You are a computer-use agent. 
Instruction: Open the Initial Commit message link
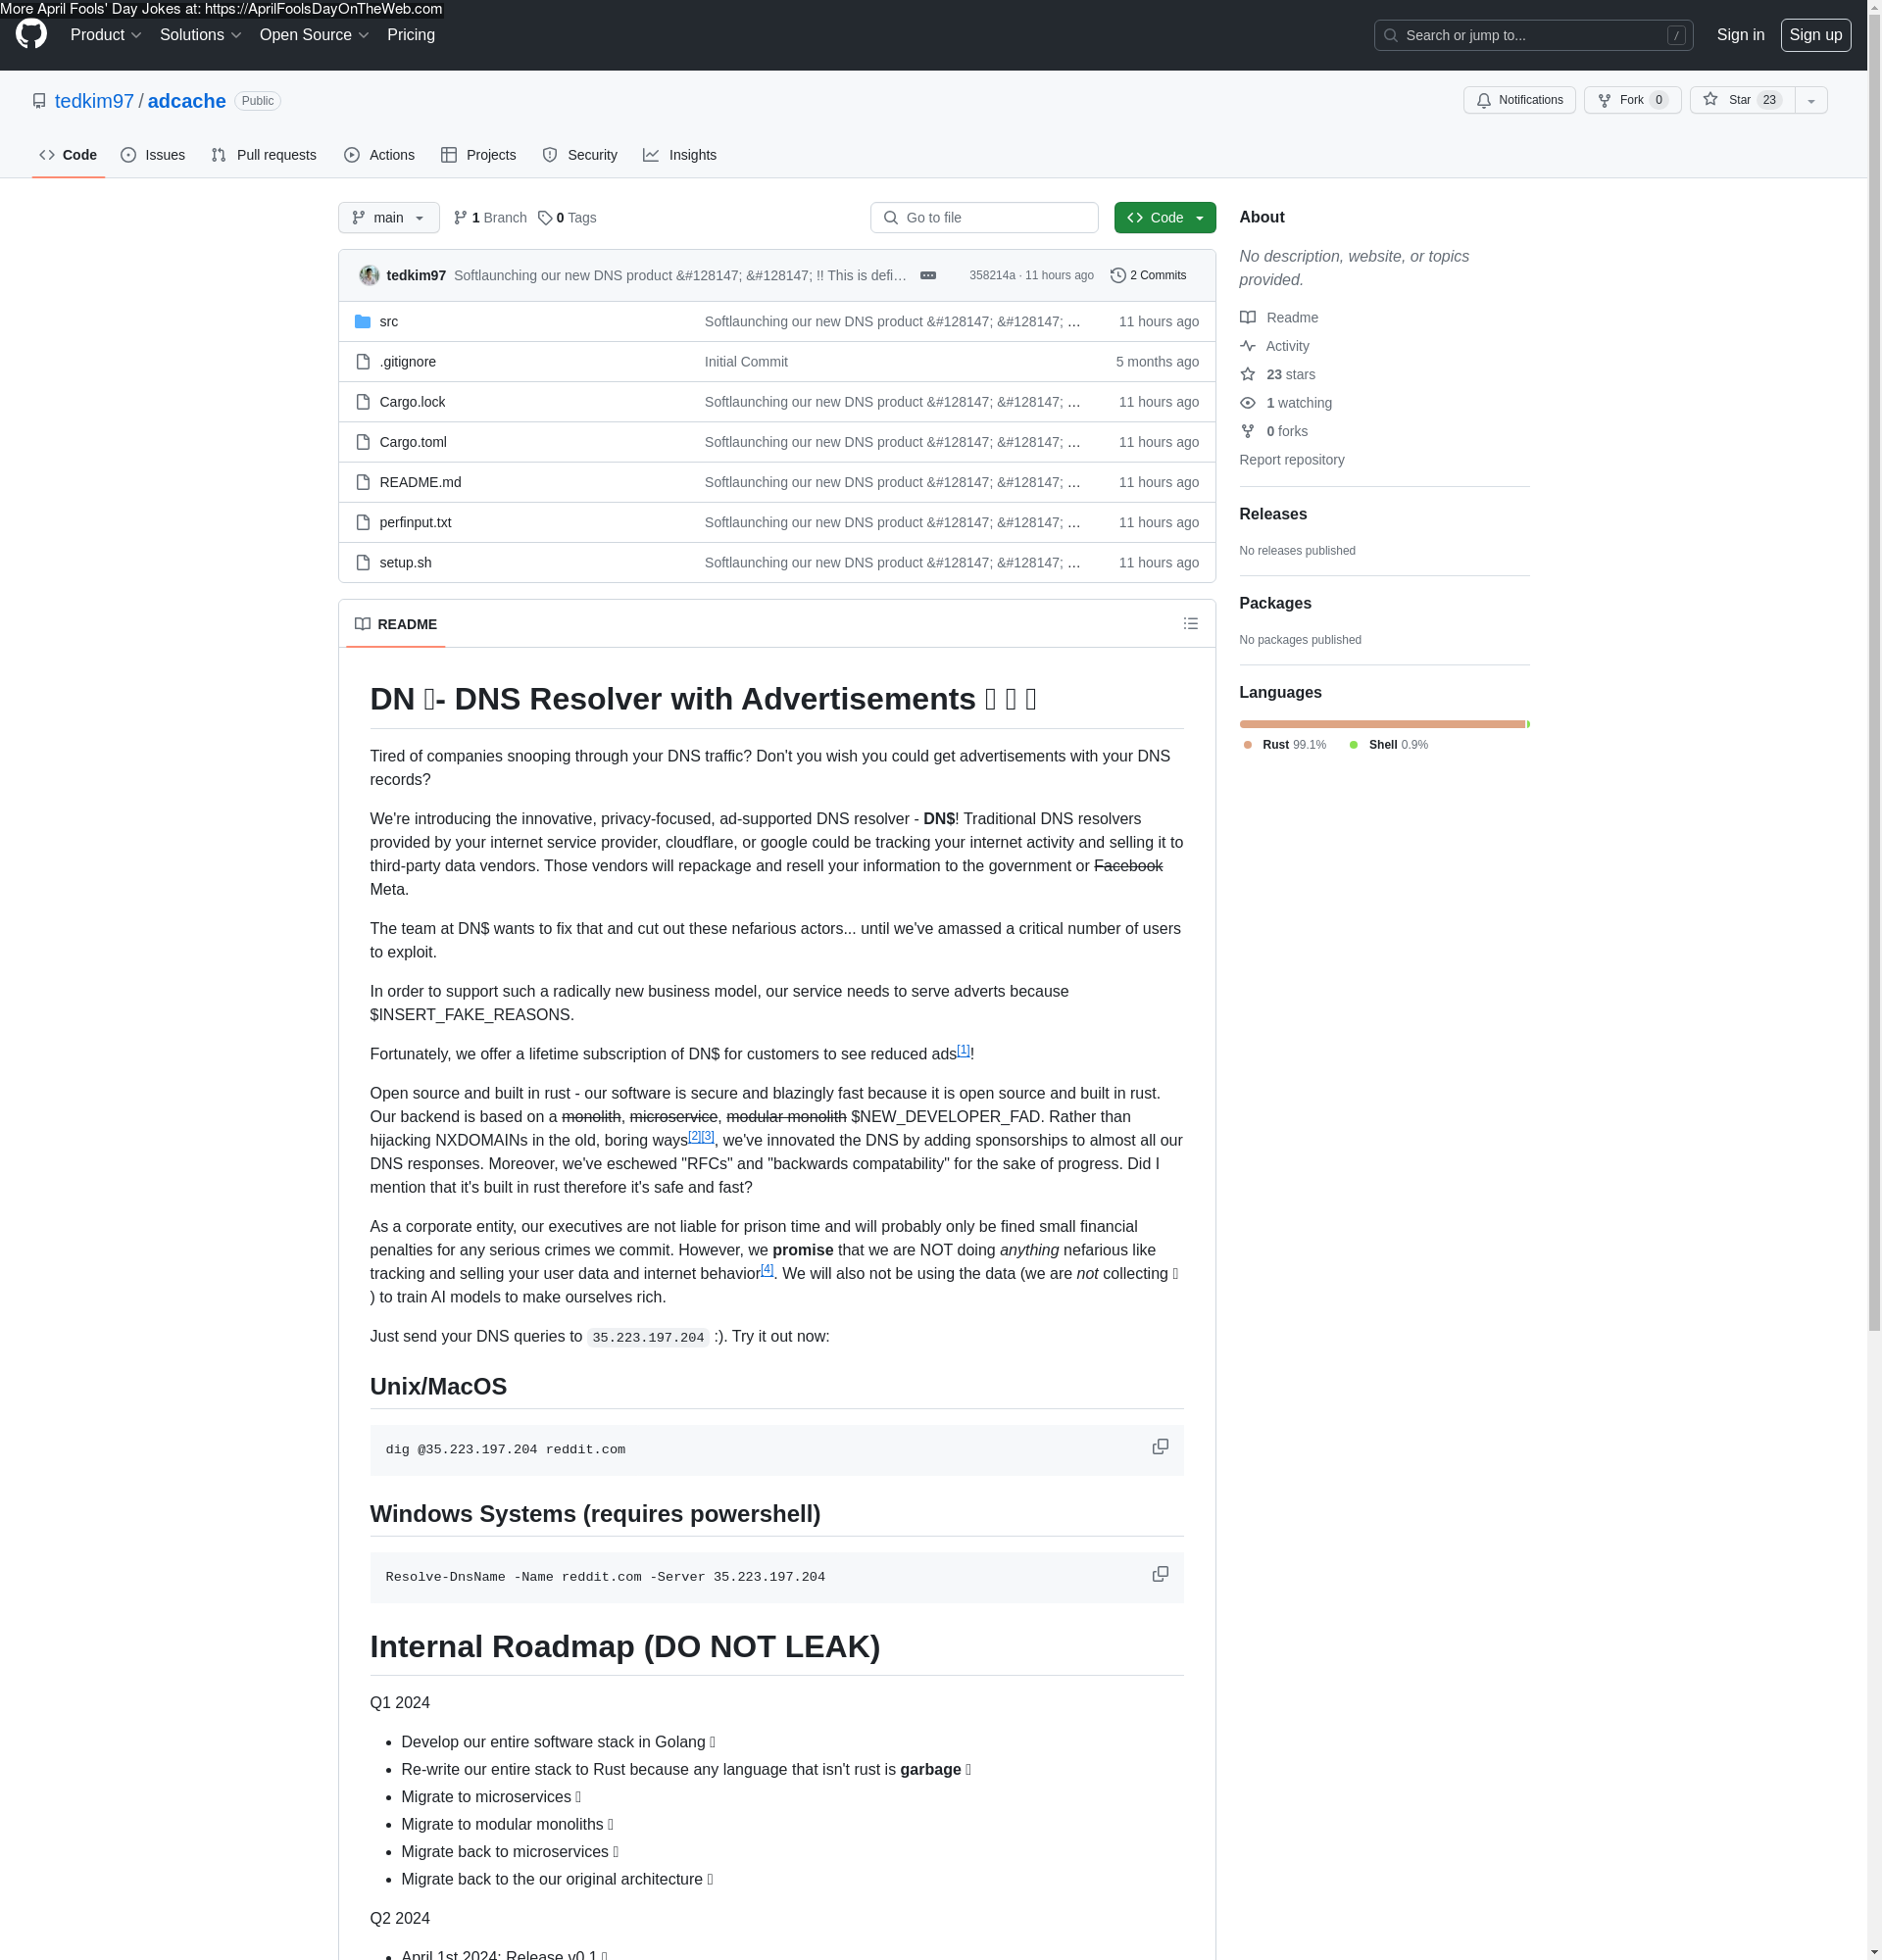[x=746, y=361]
